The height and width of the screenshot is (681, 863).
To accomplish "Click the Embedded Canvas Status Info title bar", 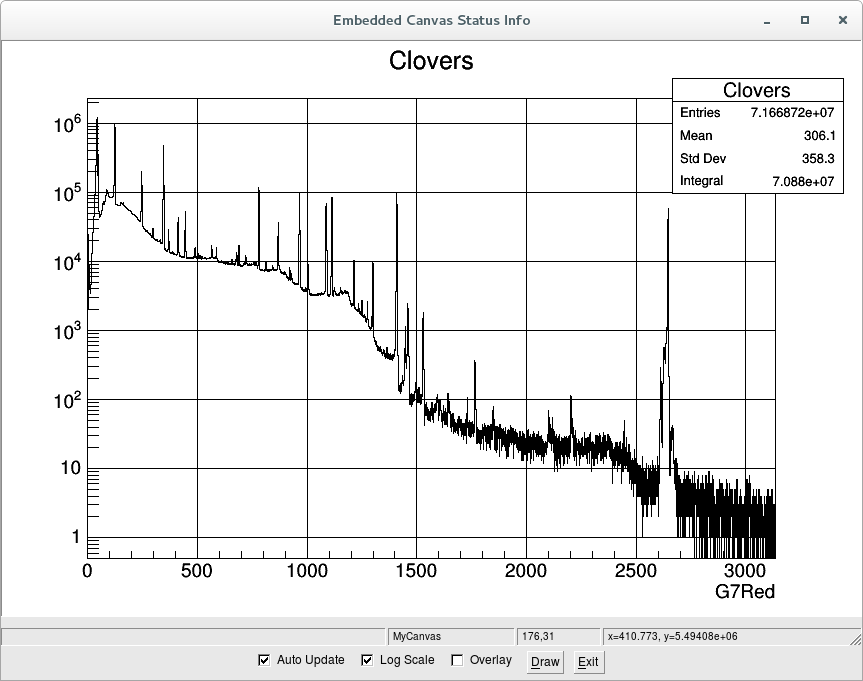I will click(432, 20).
